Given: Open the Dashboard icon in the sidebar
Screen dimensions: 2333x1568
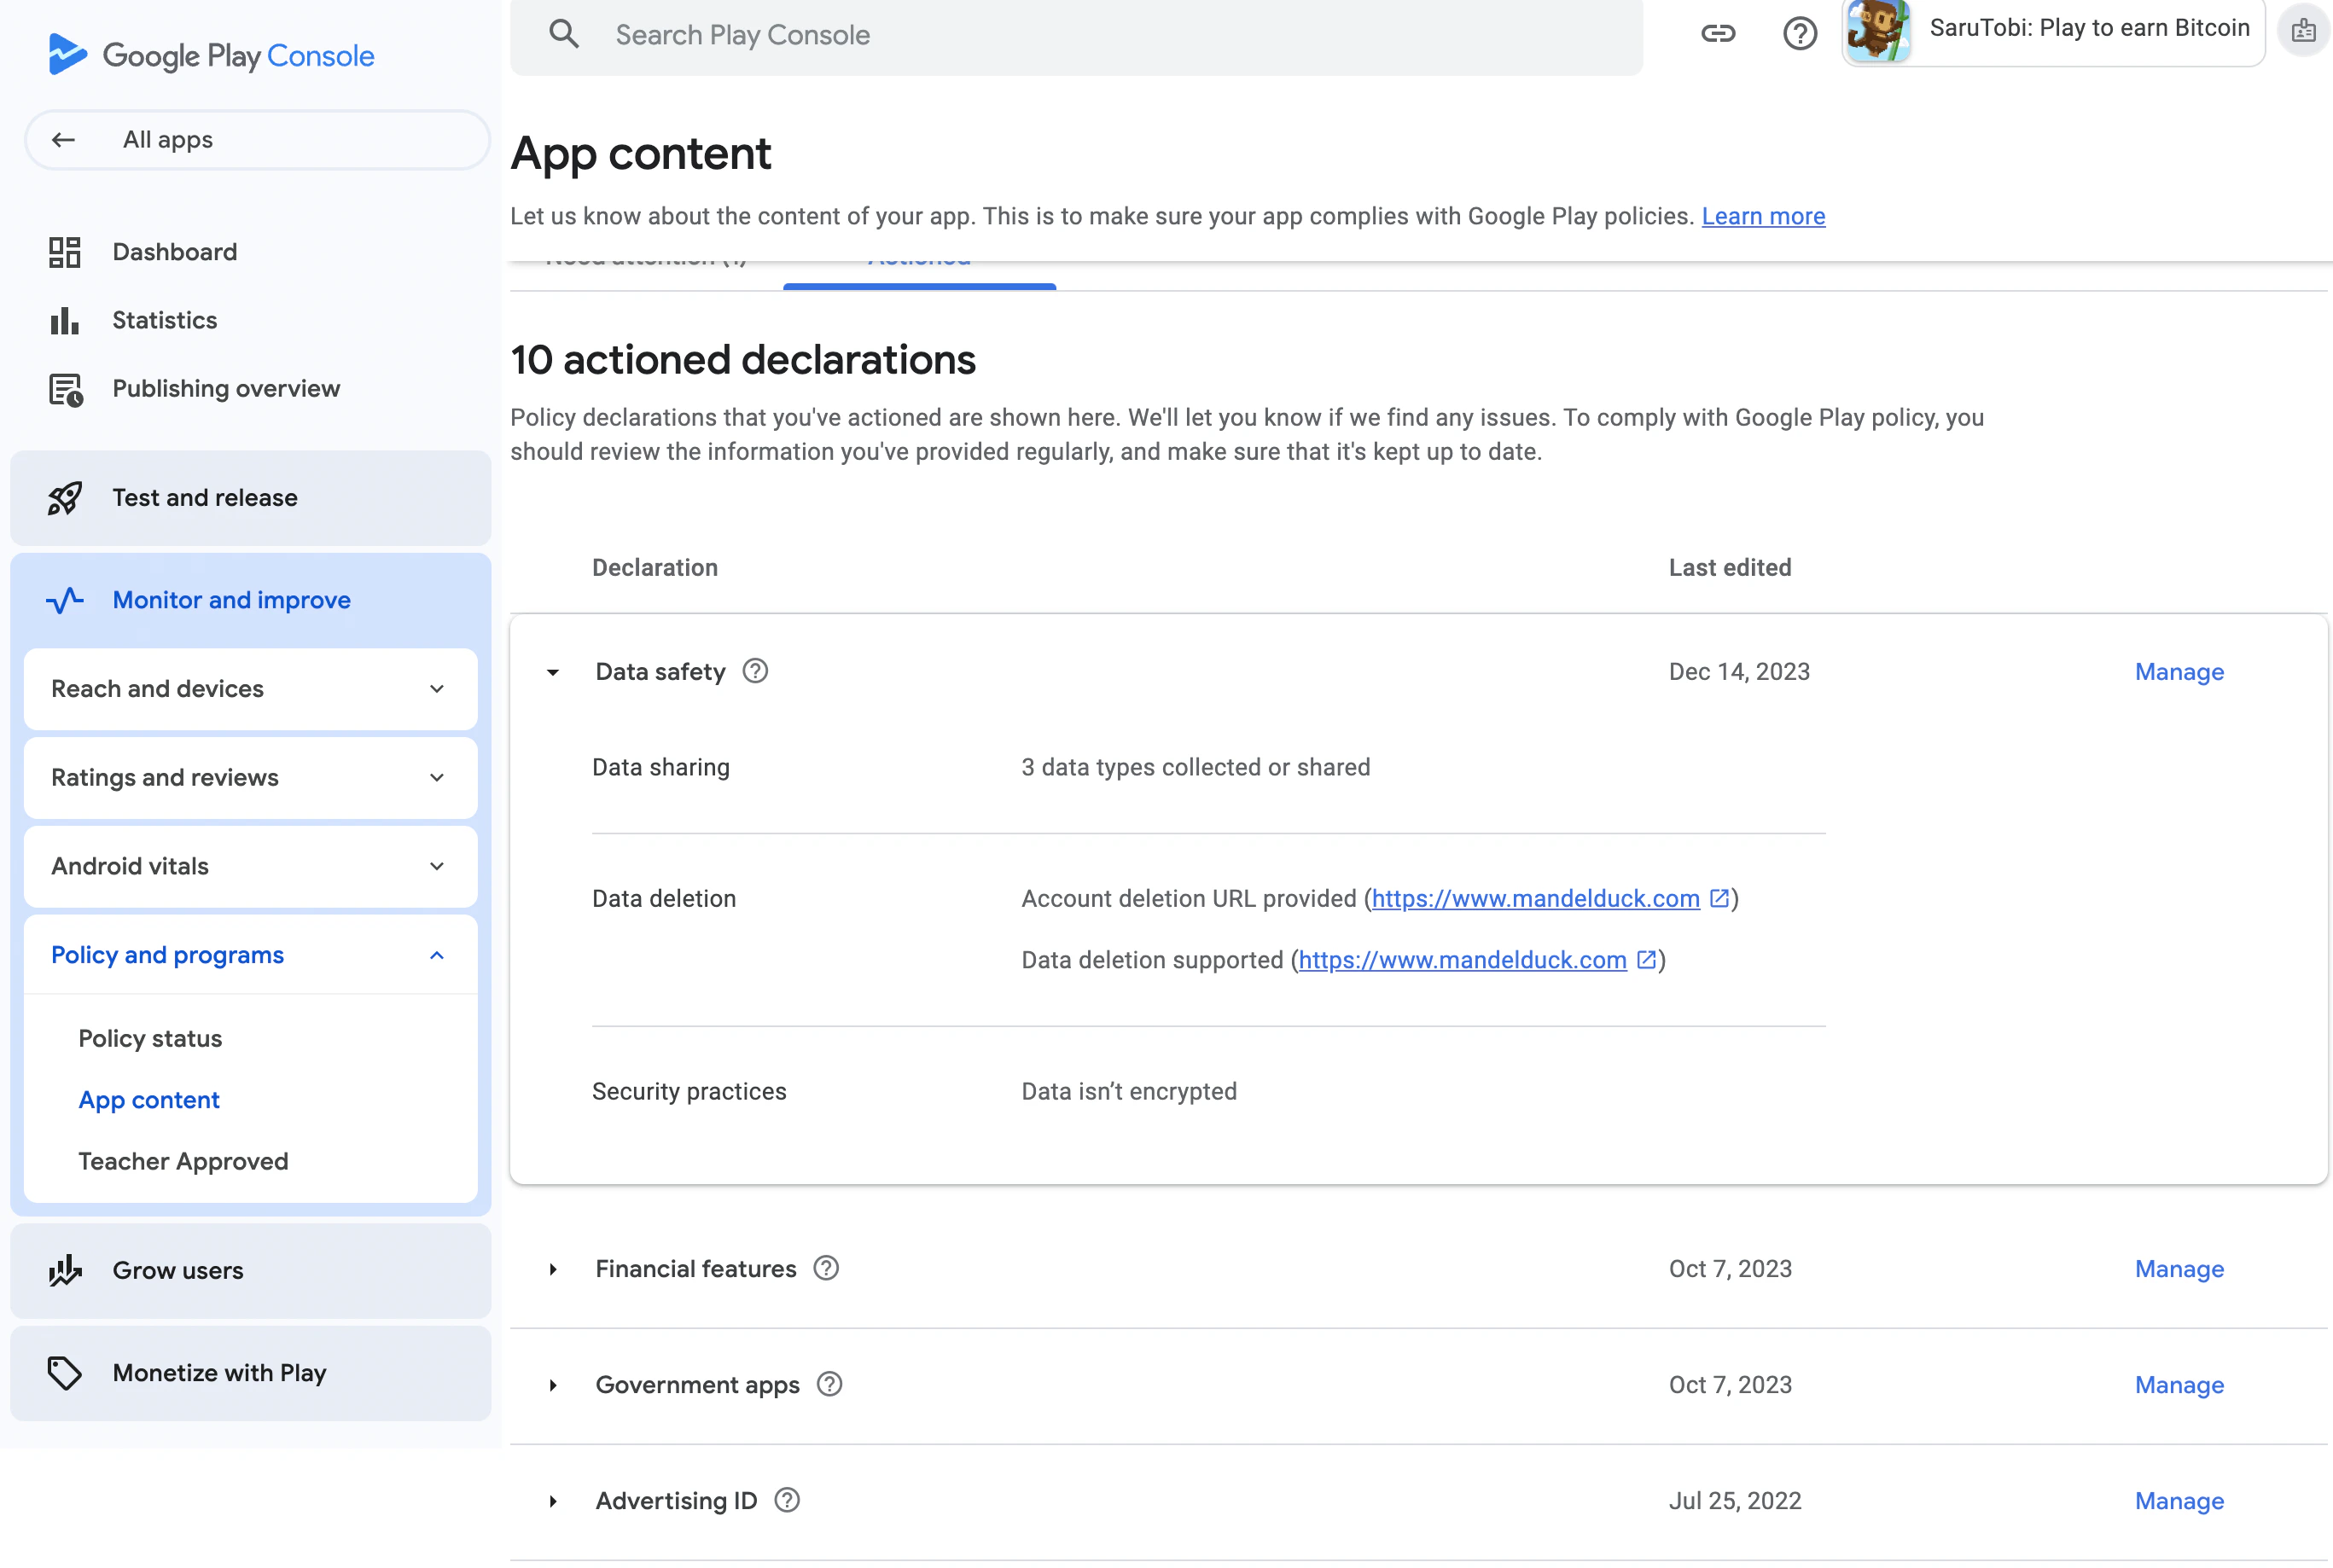Looking at the screenshot, I should click(x=64, y=251).
